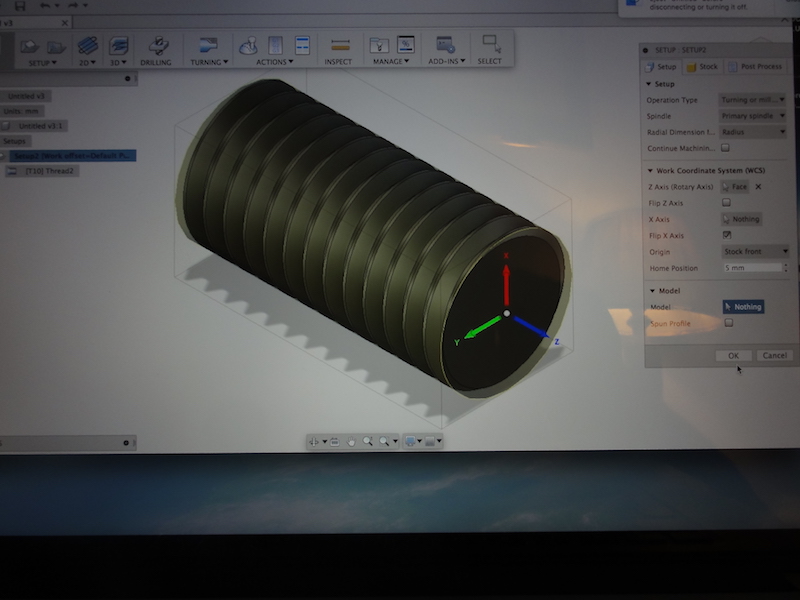Click the Select cursor tool icon

tap(492, 44)
